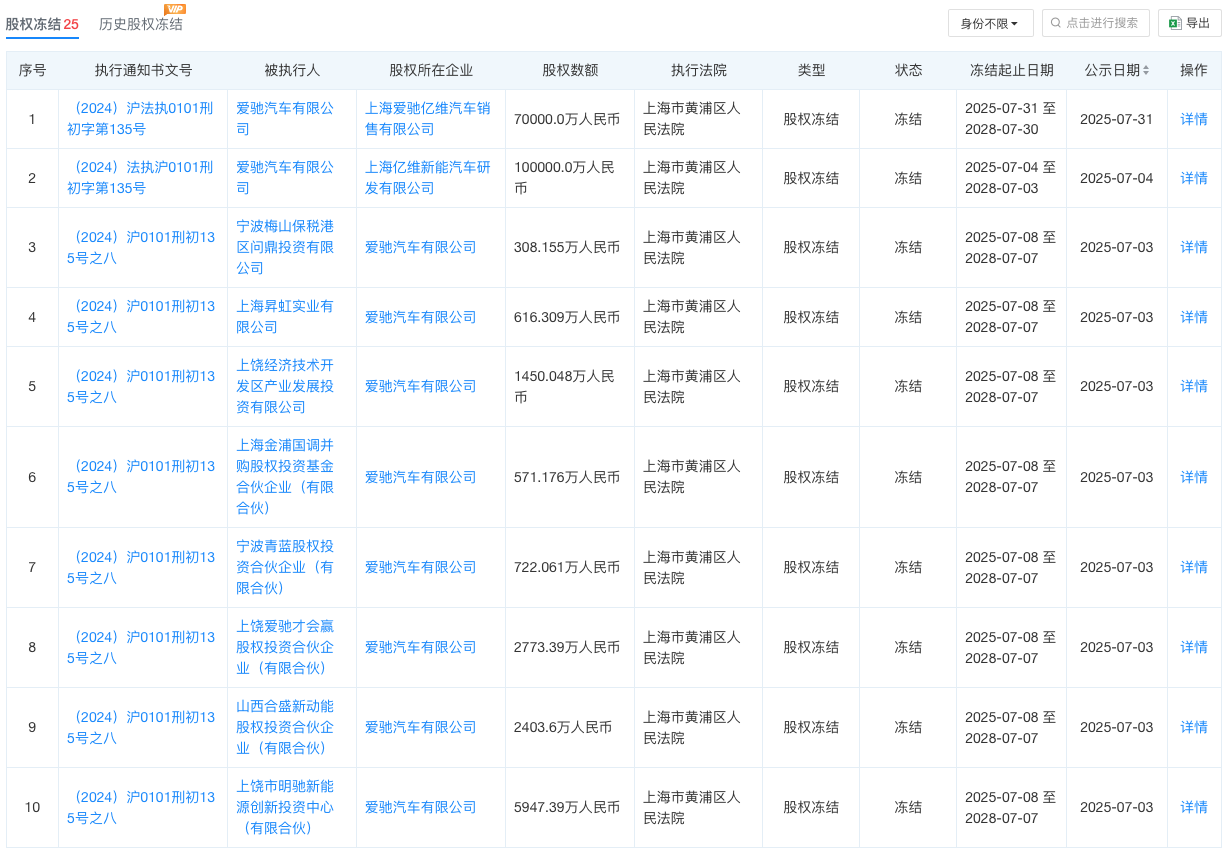The width and height of the screenshot is (1227, 853).
Task: Select the amount 616.309万人民币
Action: coord(567,317)
